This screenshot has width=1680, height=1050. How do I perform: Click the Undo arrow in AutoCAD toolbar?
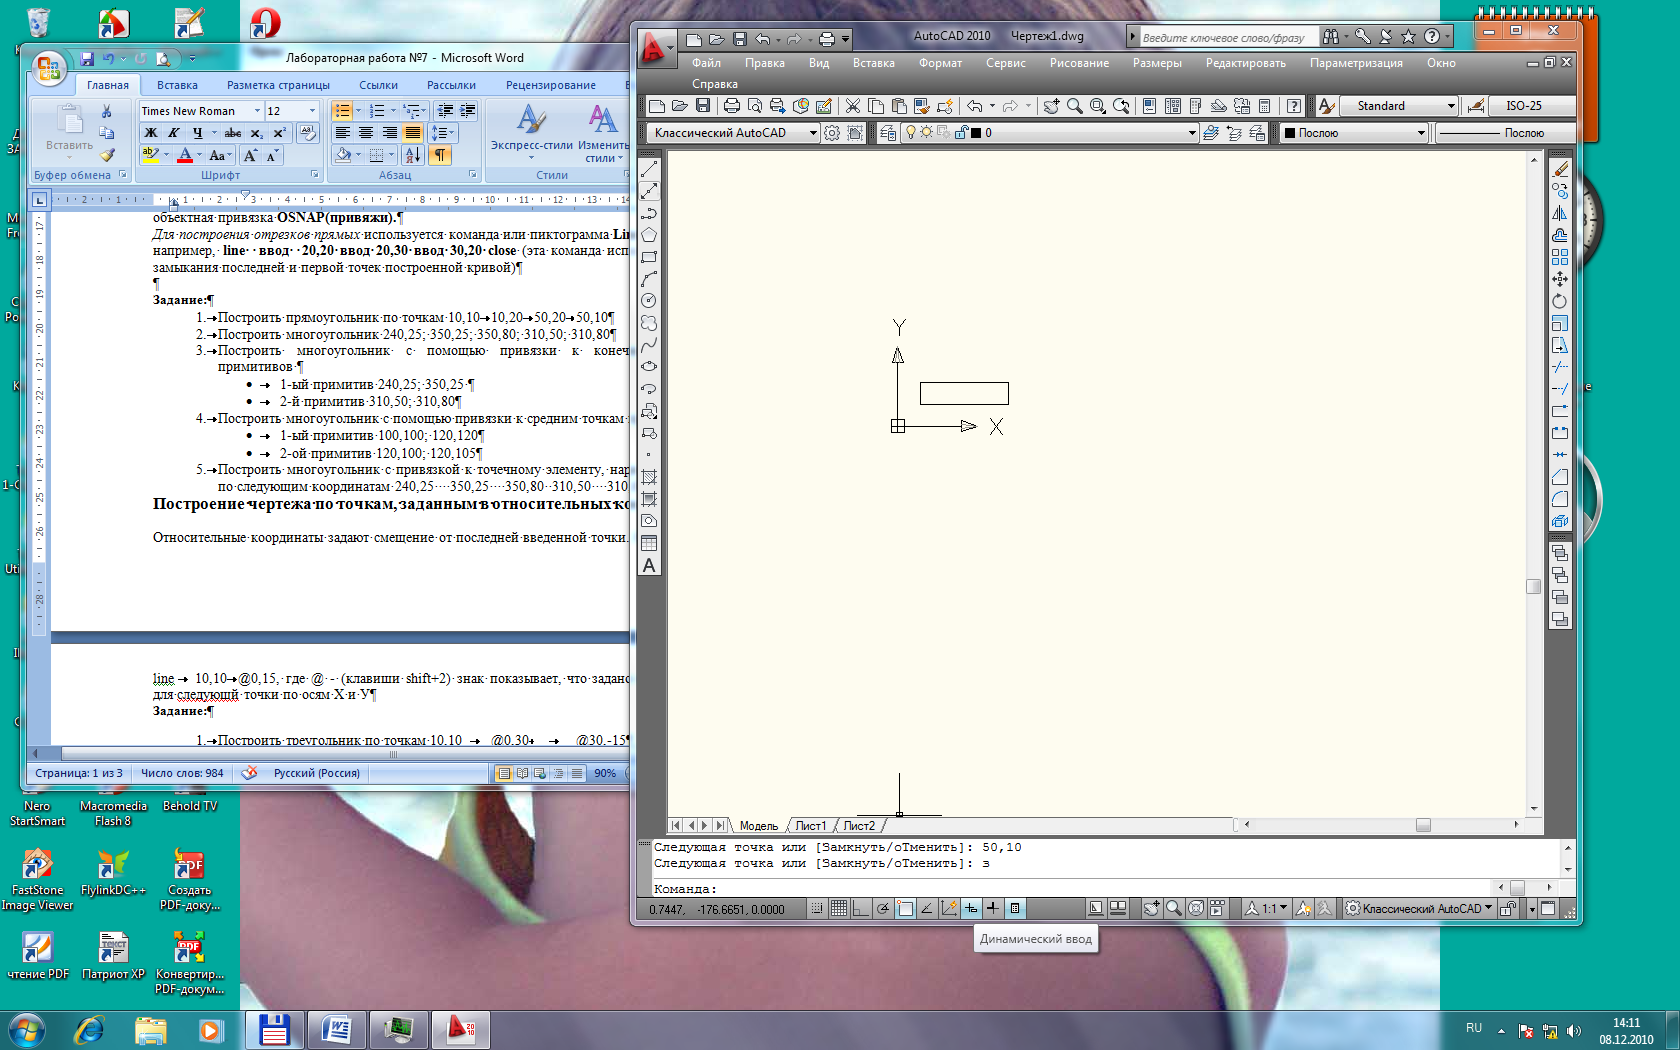pos(974,106)
